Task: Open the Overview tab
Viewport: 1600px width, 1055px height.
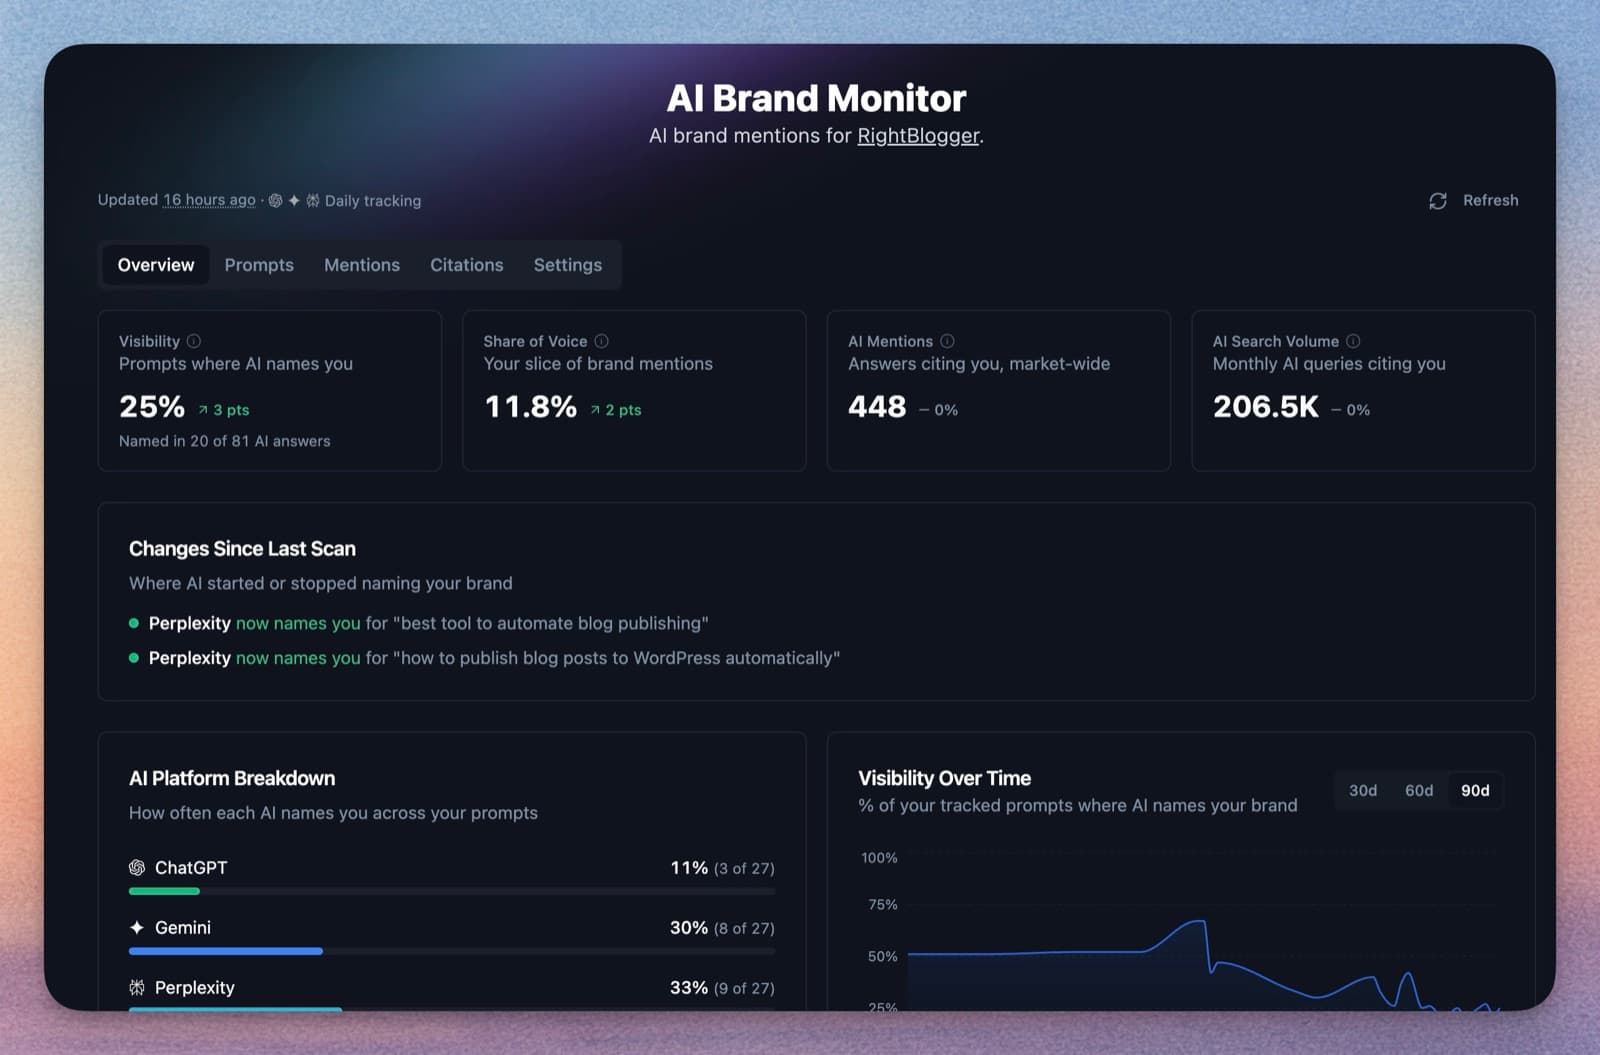Action: click(x=156, y=265)
